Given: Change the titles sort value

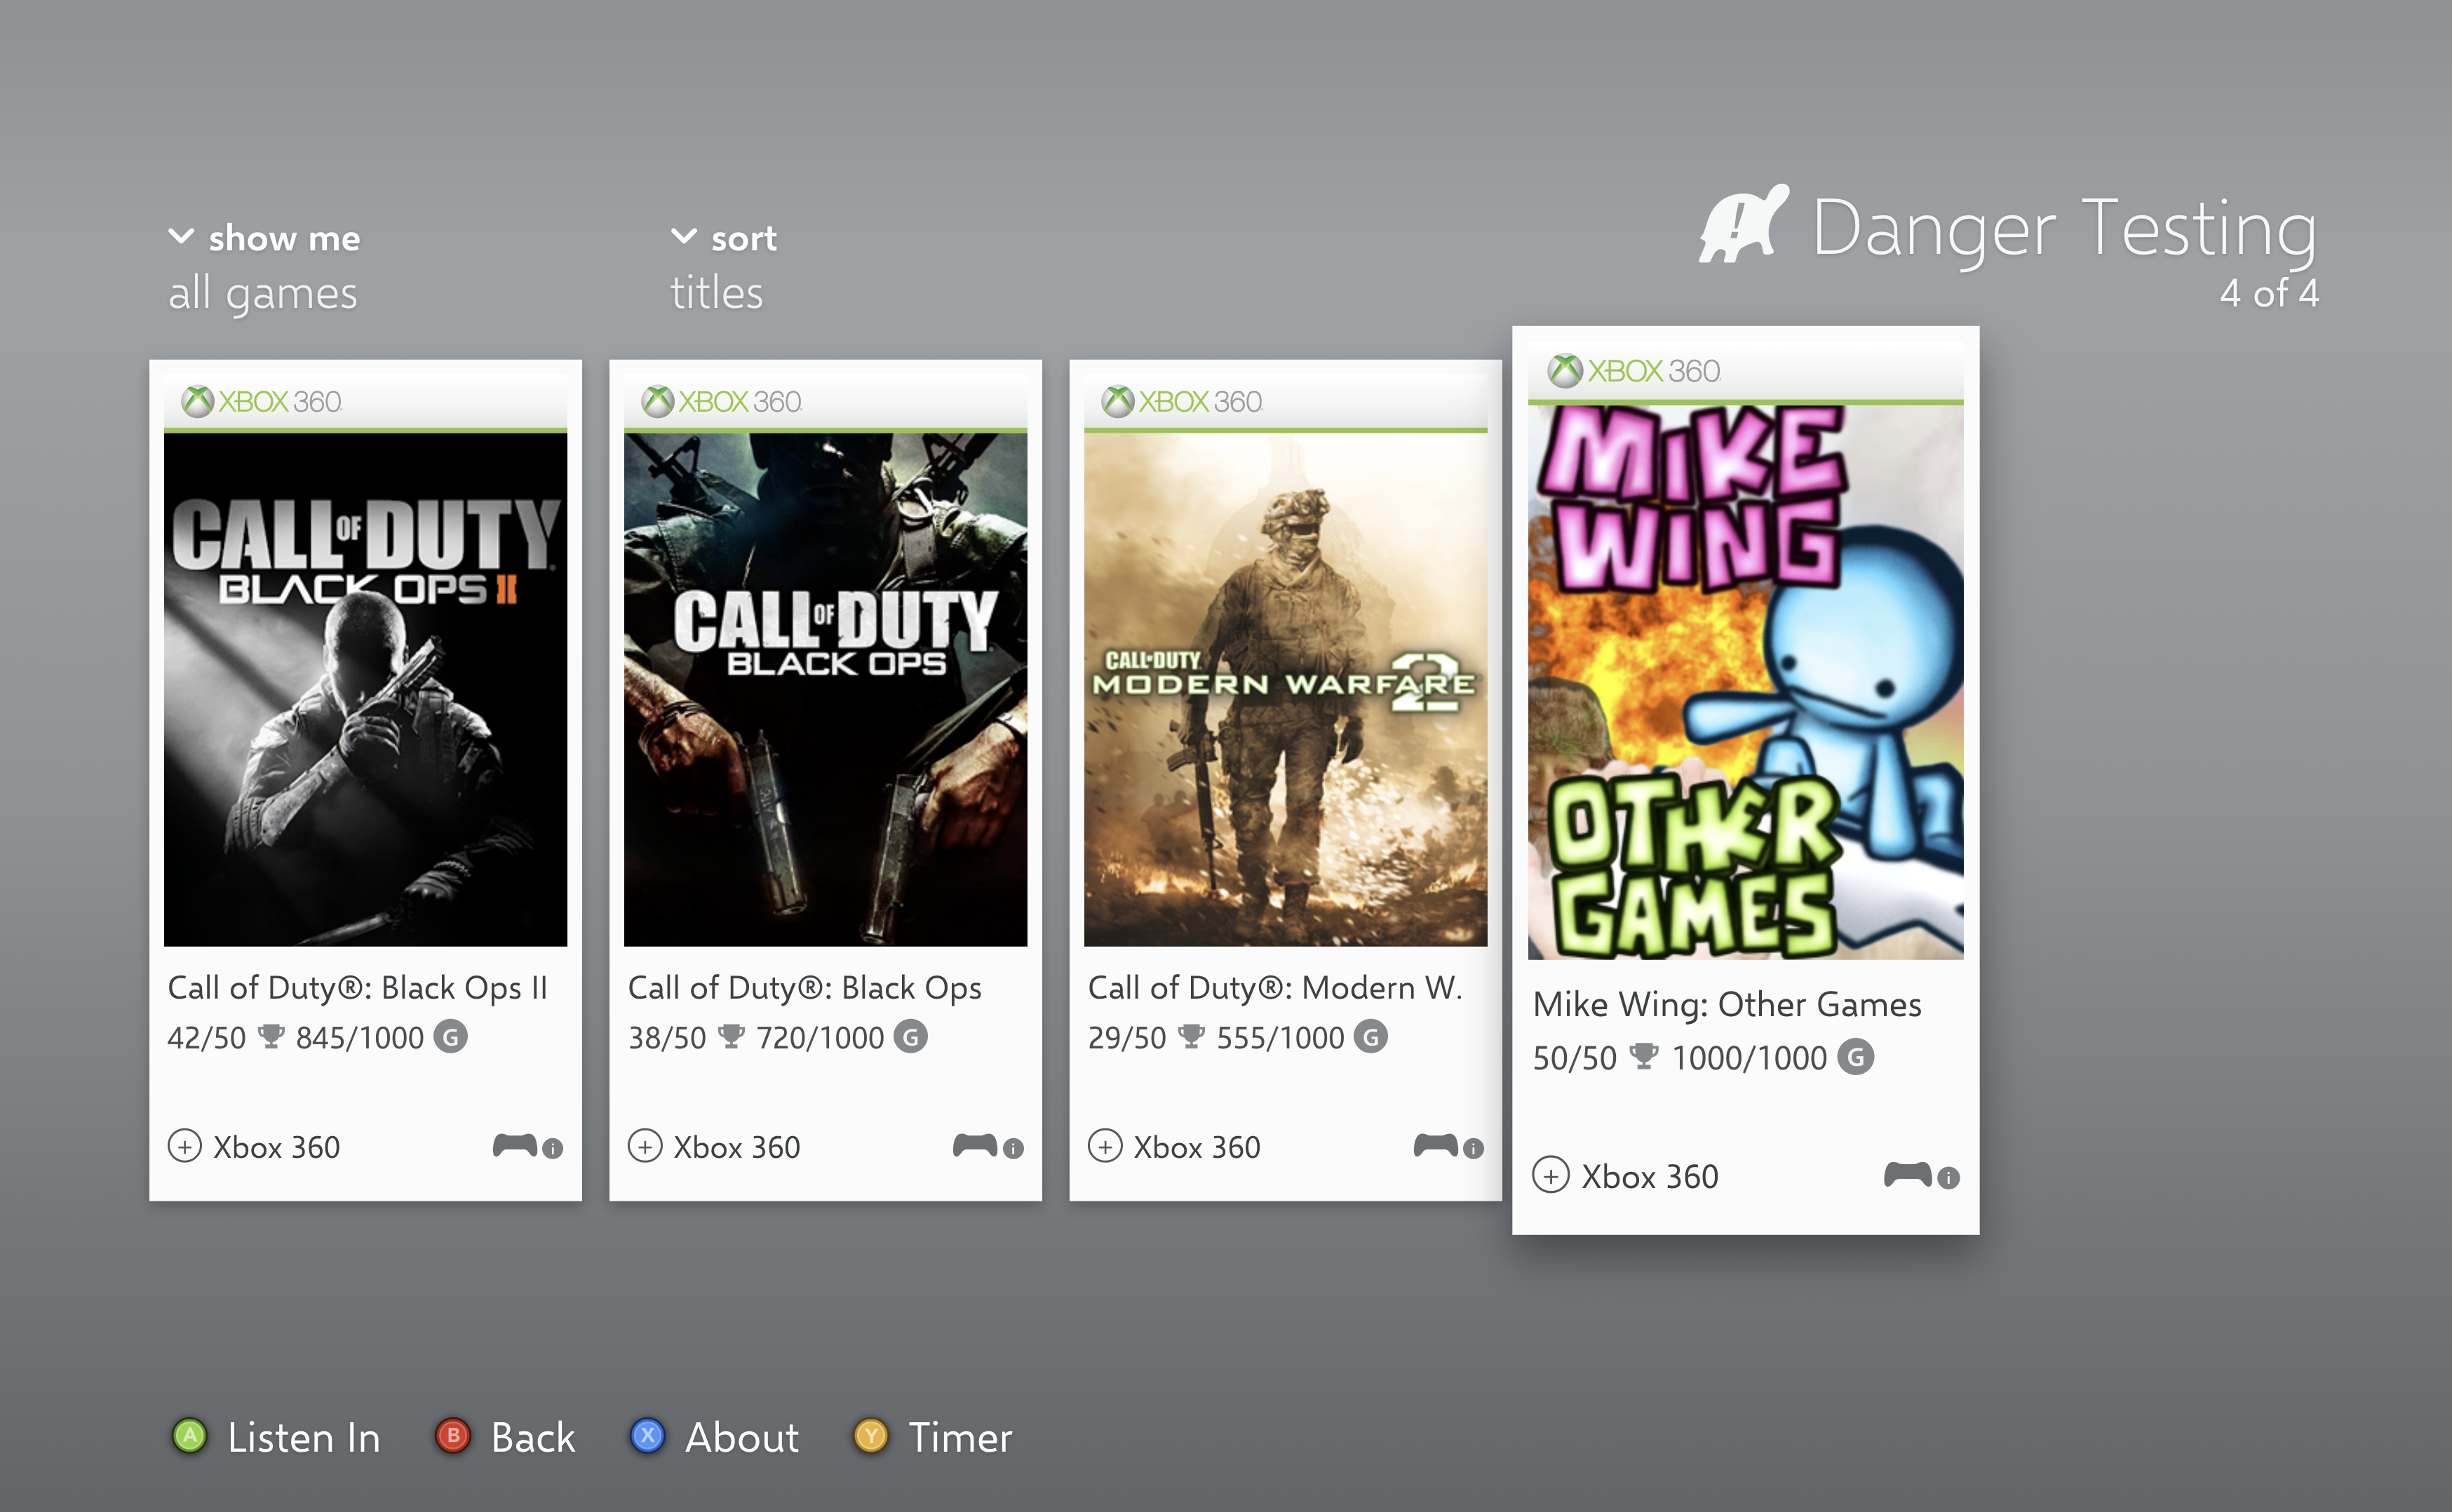Looking at the screenshot, I should (717, 293).
